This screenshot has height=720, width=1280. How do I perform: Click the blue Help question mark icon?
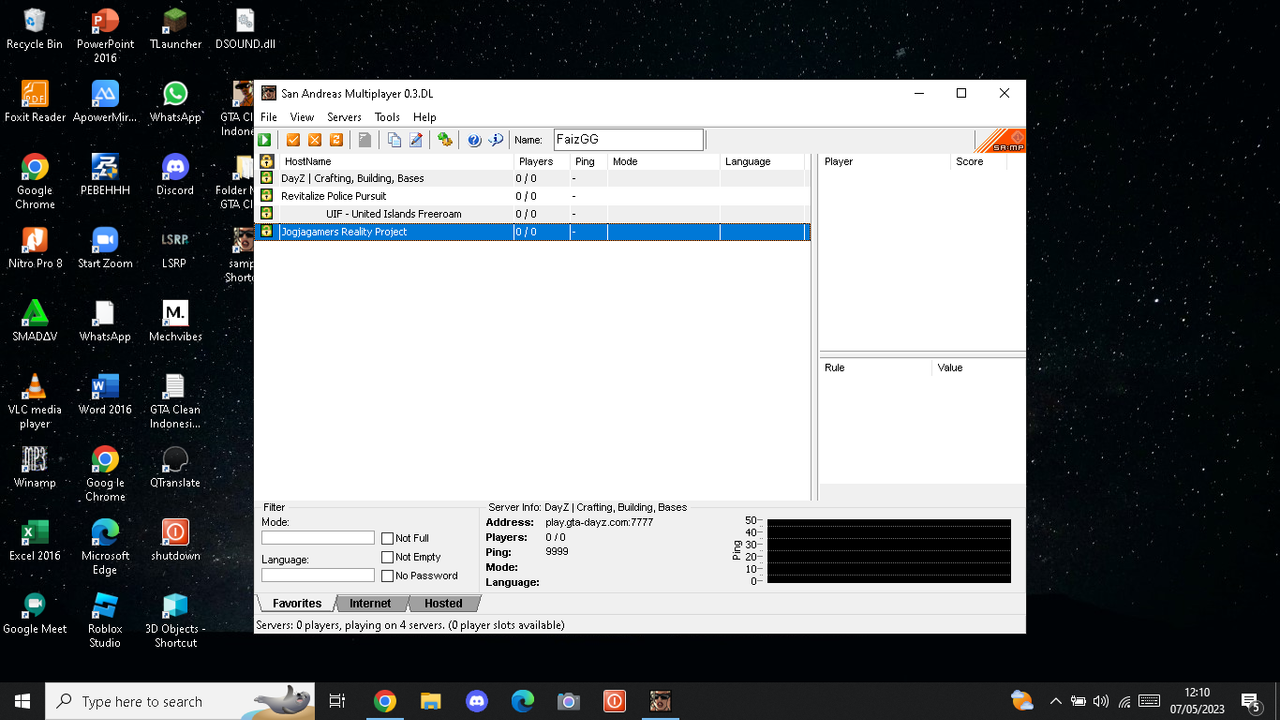click(474, 140)
